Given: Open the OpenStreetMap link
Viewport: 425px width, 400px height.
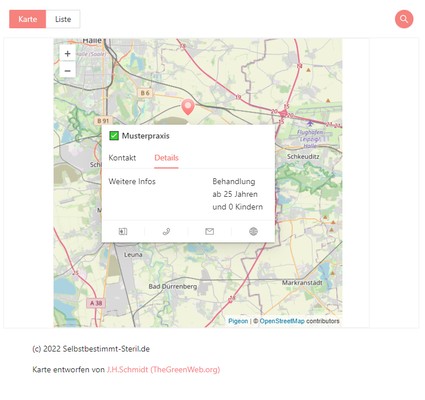Looking at the screenshot, I should click(282, 321).
